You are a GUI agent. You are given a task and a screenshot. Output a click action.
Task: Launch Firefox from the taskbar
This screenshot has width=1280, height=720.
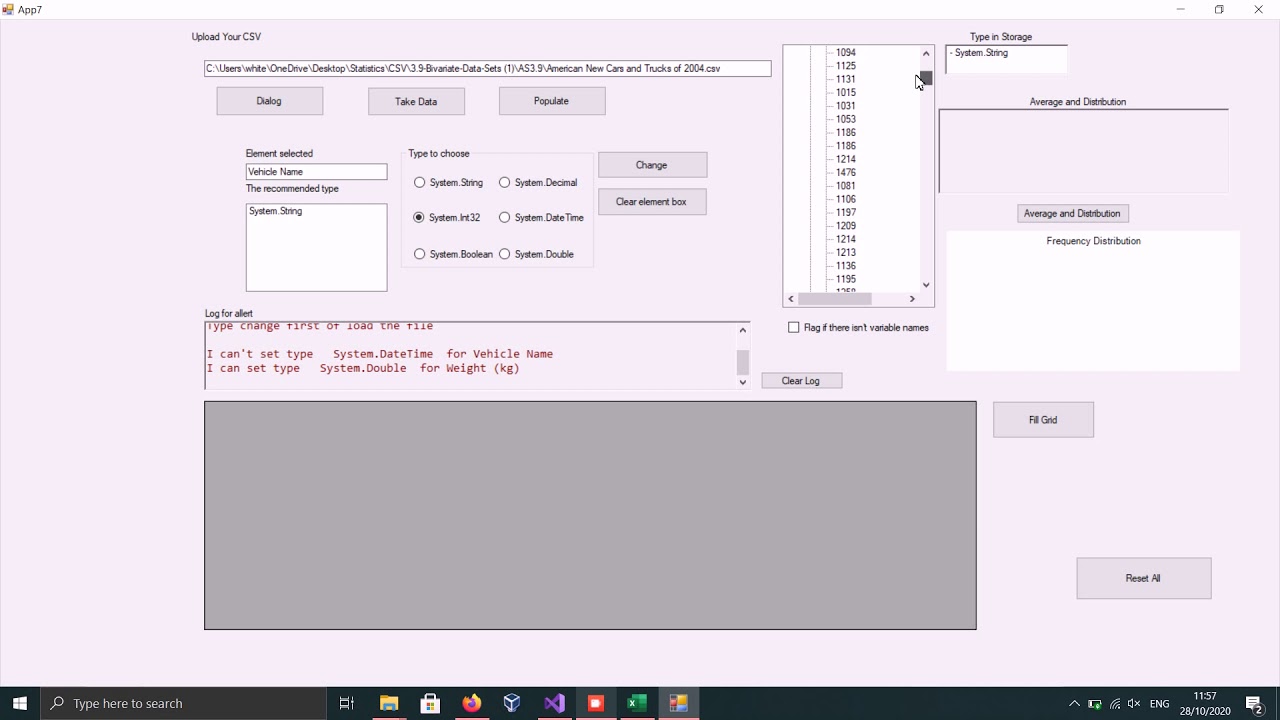click(x=471, y=703)
